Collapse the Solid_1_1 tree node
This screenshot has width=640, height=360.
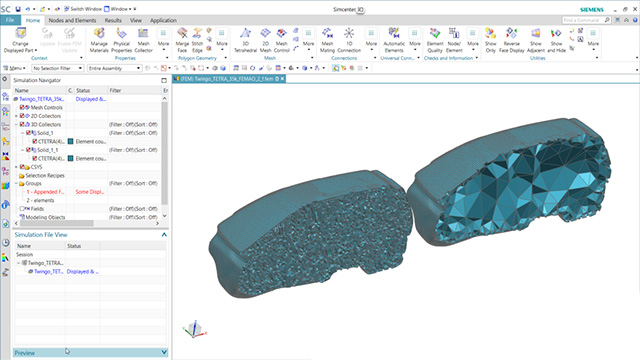click(x=22, y=150)
